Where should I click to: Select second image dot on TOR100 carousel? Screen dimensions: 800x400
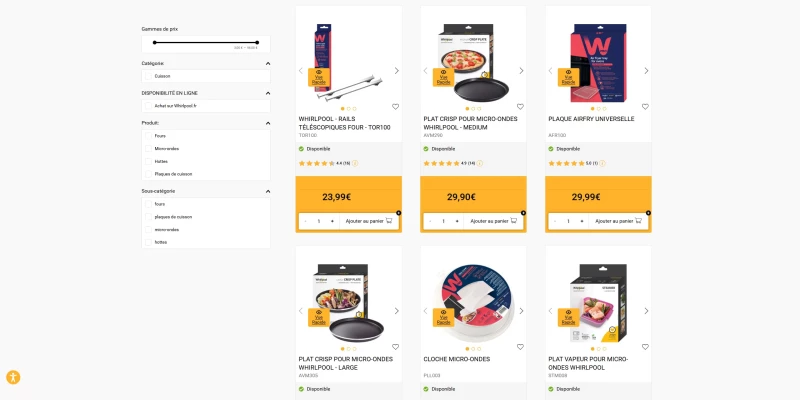click(348, 109)
